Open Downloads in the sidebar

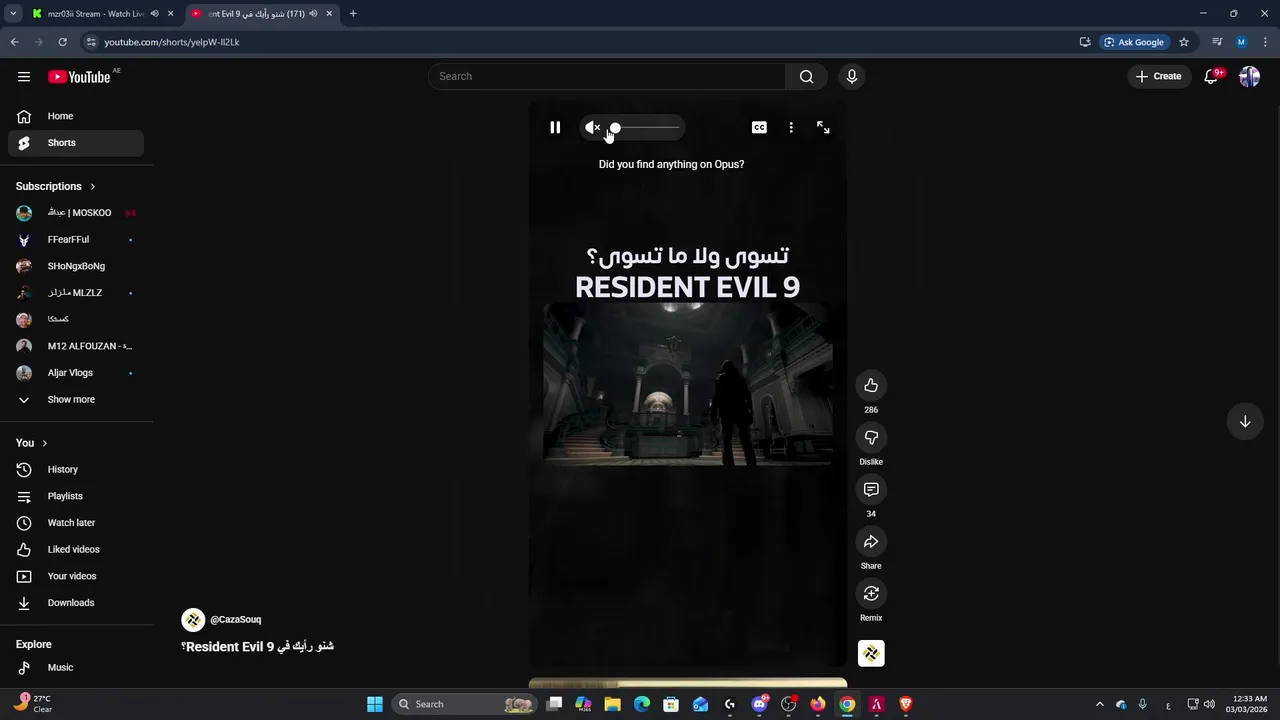coord(76,603)
